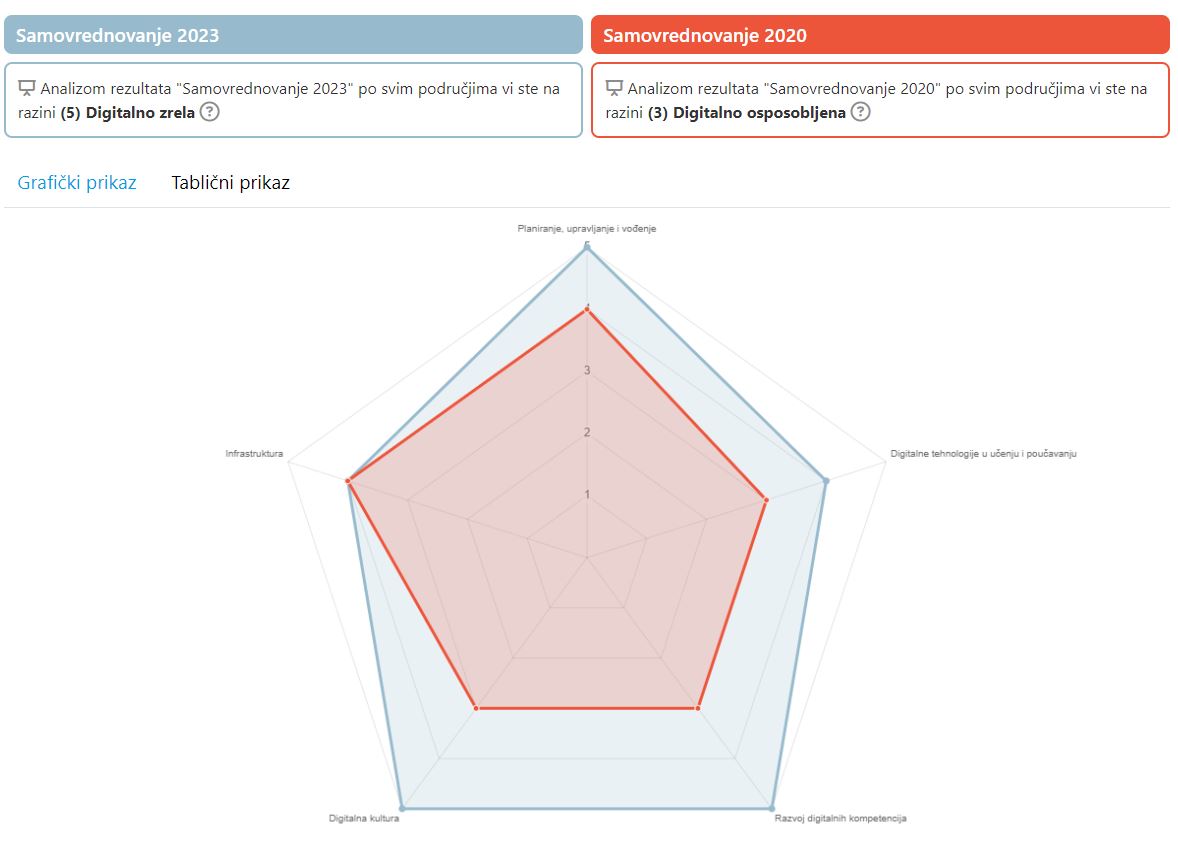Screen dimensions: 1178x857
Task: Click the Infrastruktura axis label
Action: coord(254,454)
